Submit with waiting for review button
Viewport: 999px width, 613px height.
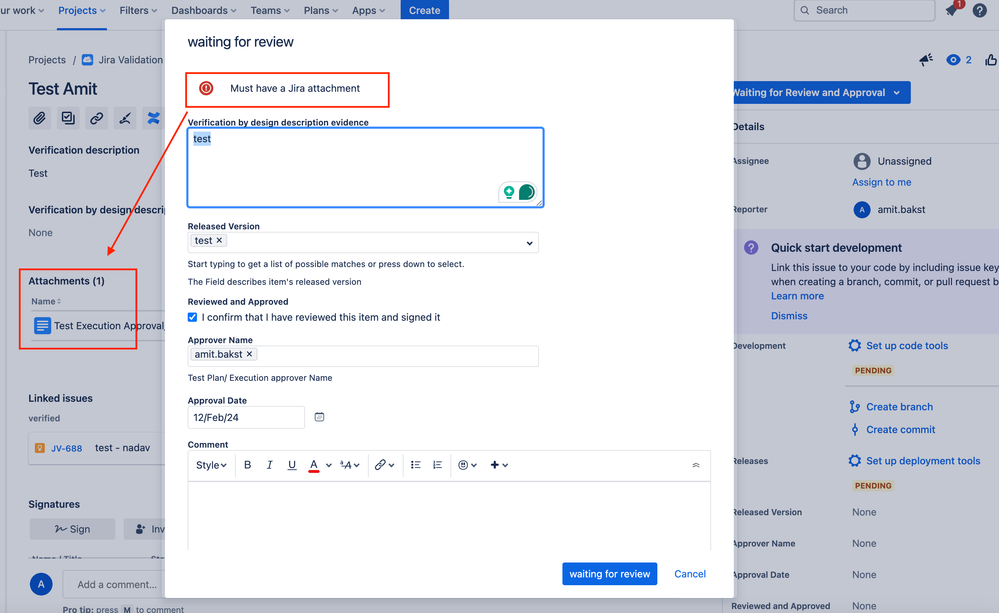pyautogui.click(x=609, y=573)
